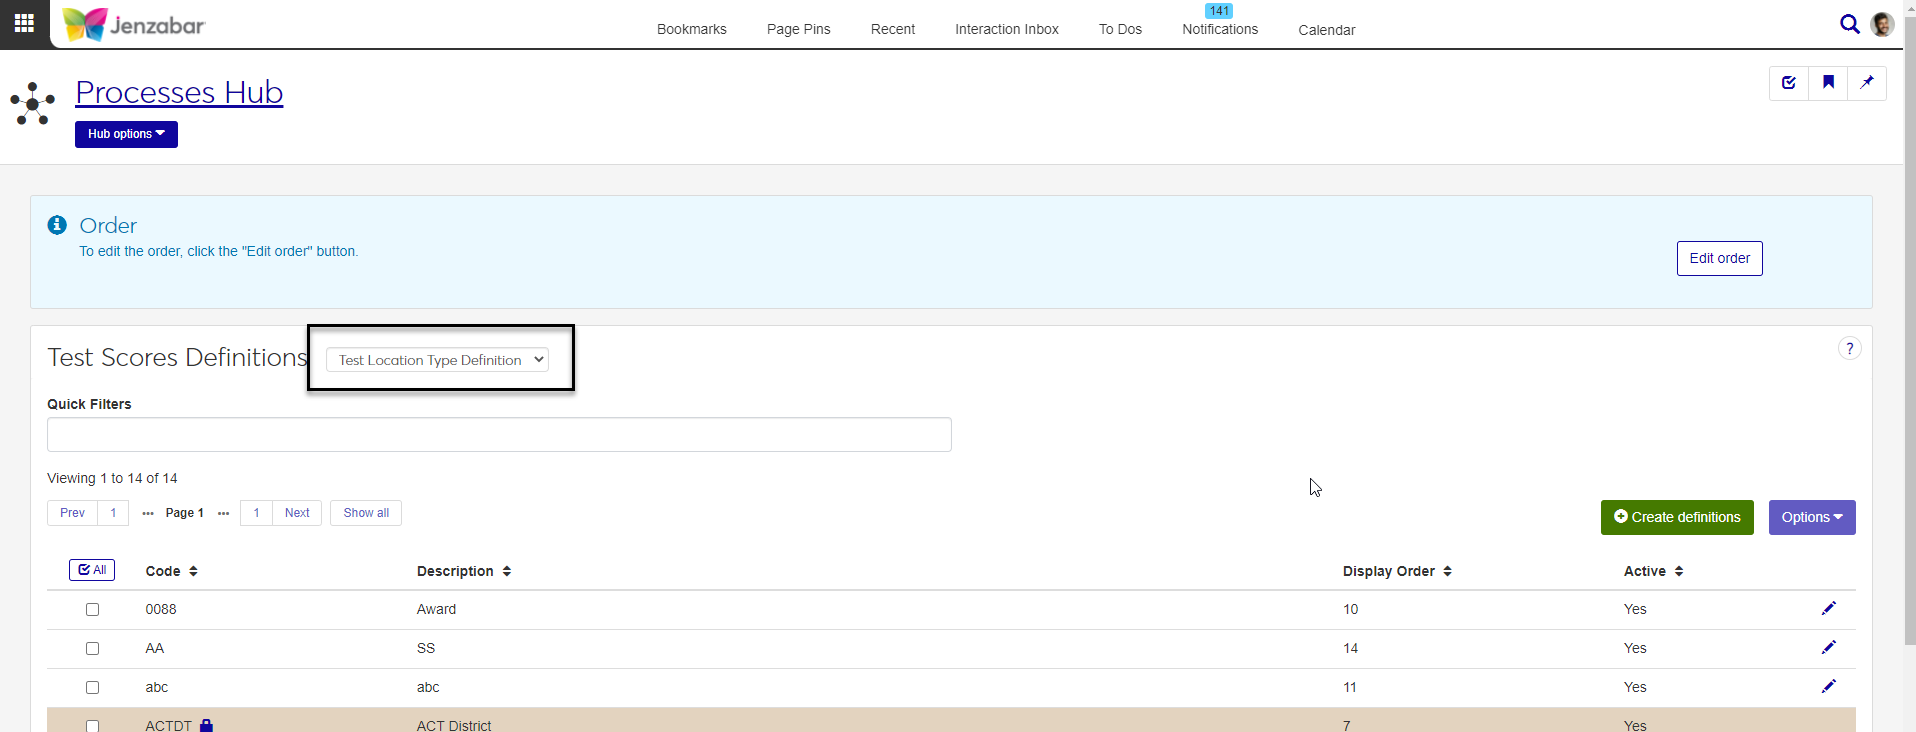
Task: Pin this page with the pushpin icon
Action: pos(1867,83)
